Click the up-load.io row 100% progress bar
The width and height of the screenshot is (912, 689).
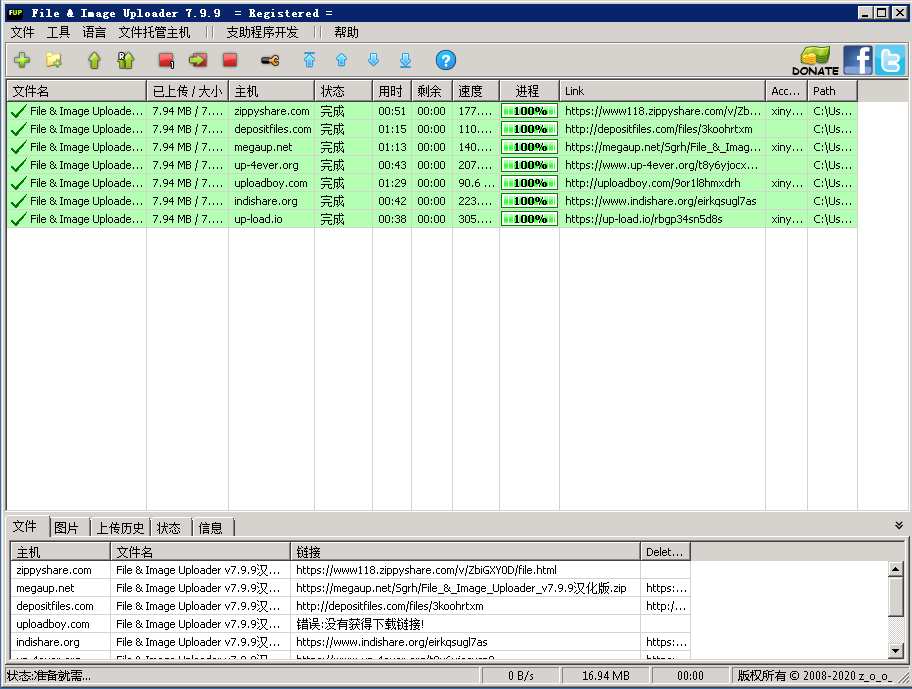pyautogui.click(x=529, y=219)
